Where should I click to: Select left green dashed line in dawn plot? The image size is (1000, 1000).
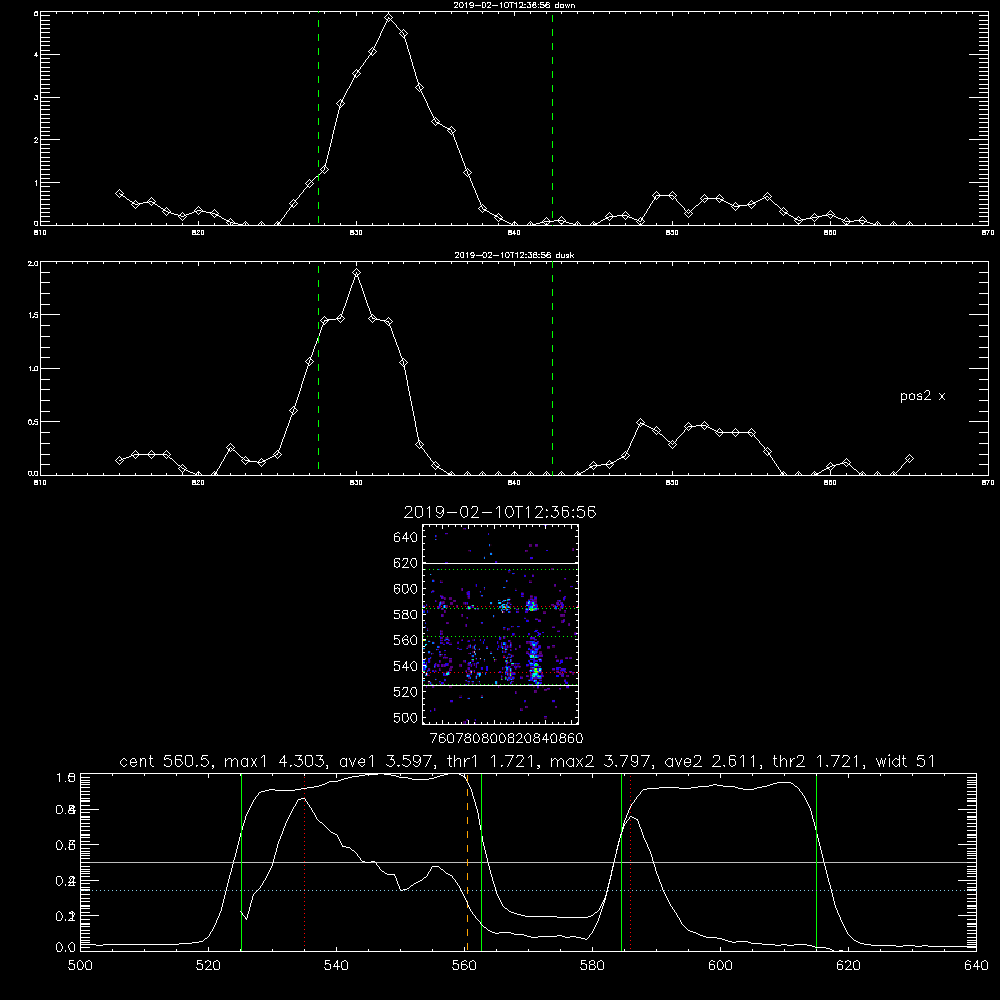[318, 118]
